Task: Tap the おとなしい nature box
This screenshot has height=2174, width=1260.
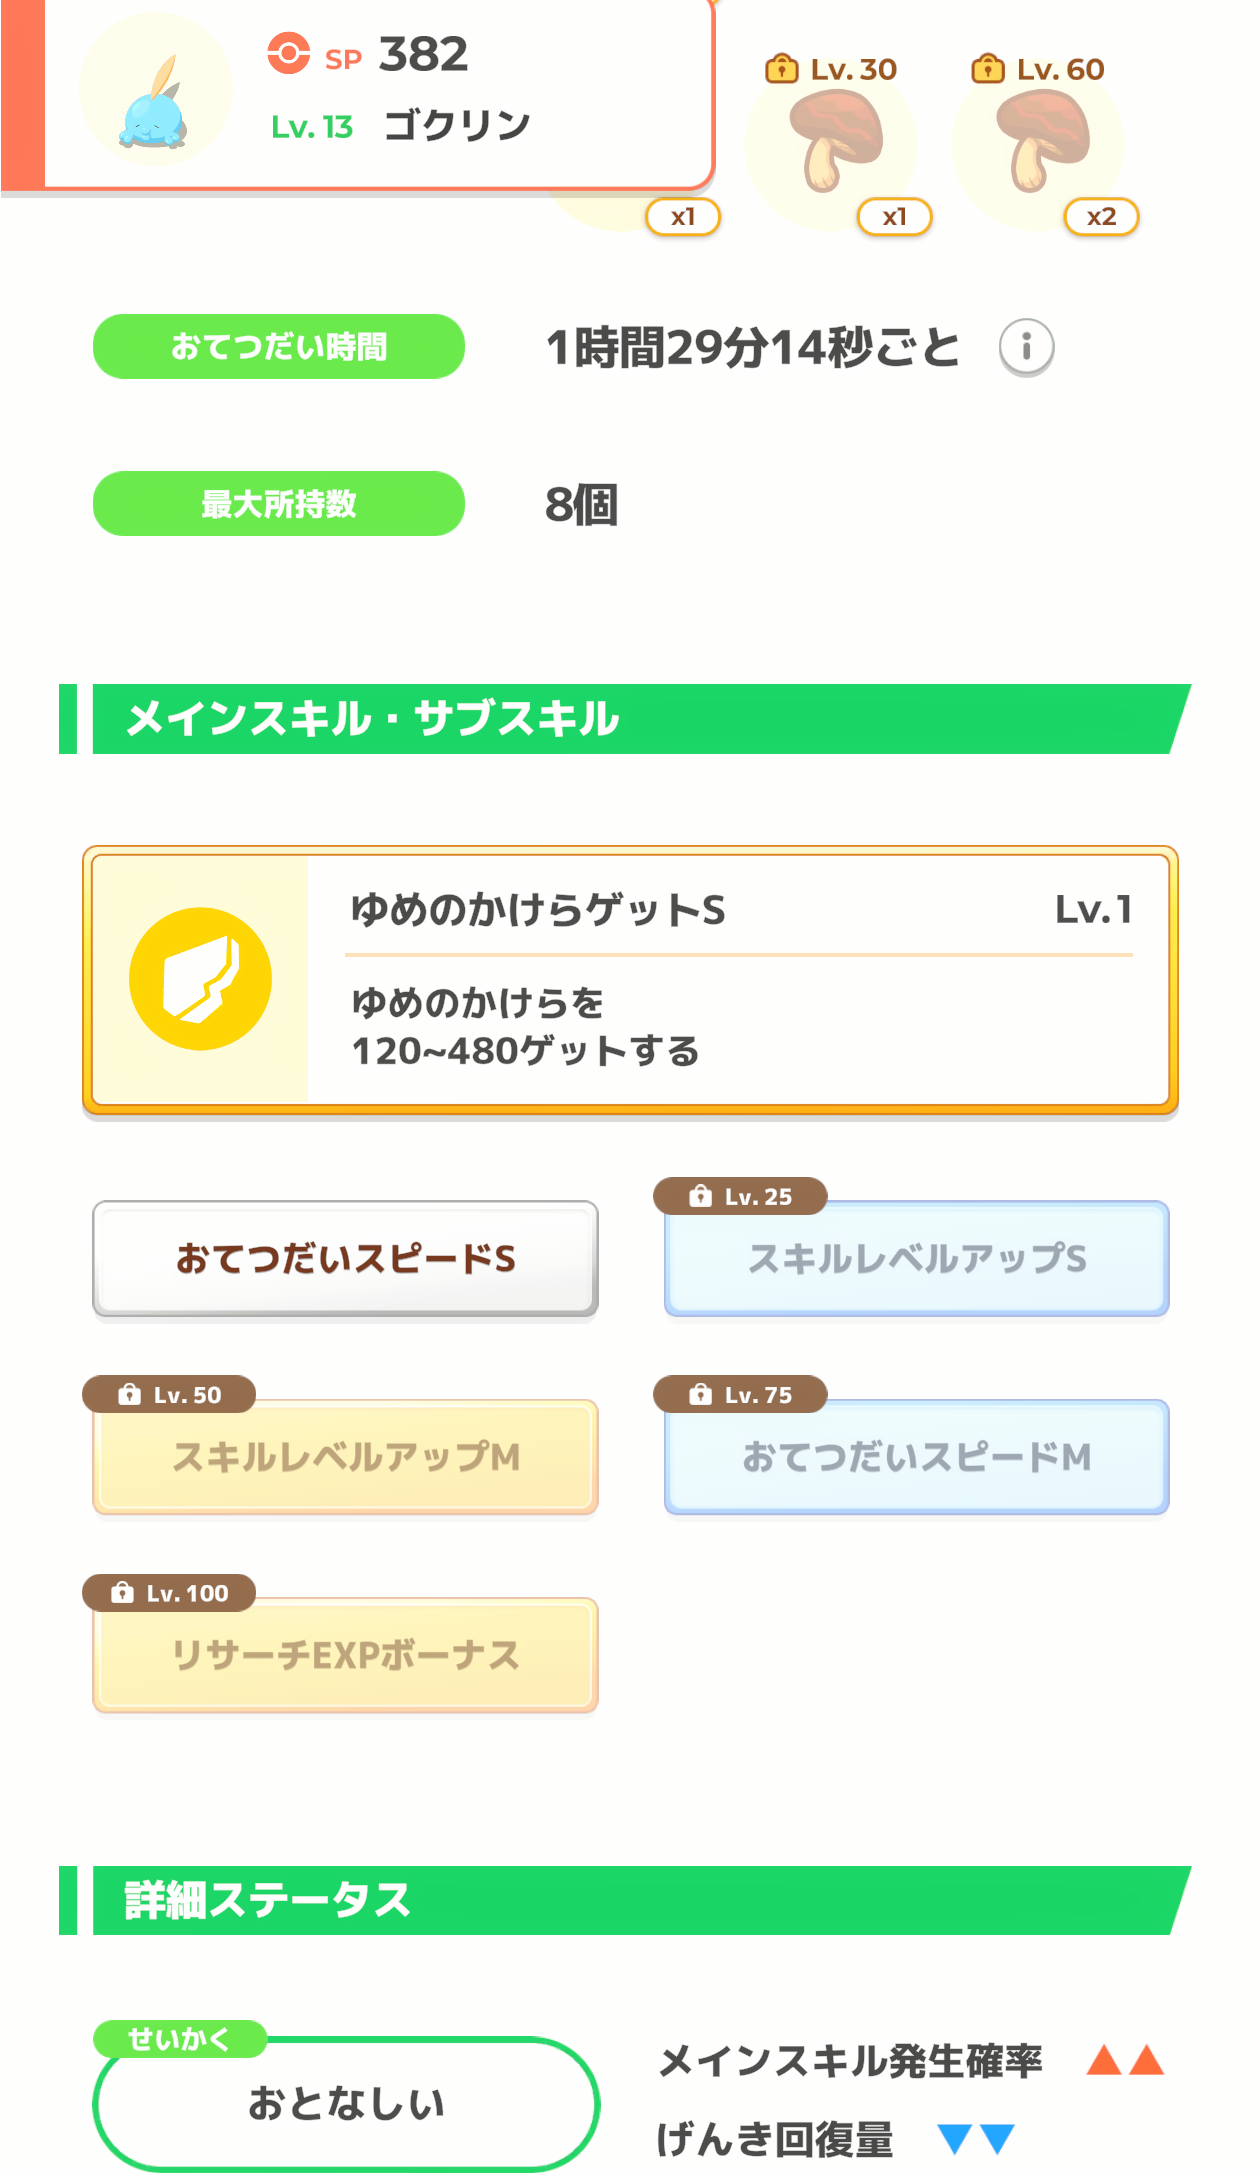Action: click(346, 2104)
